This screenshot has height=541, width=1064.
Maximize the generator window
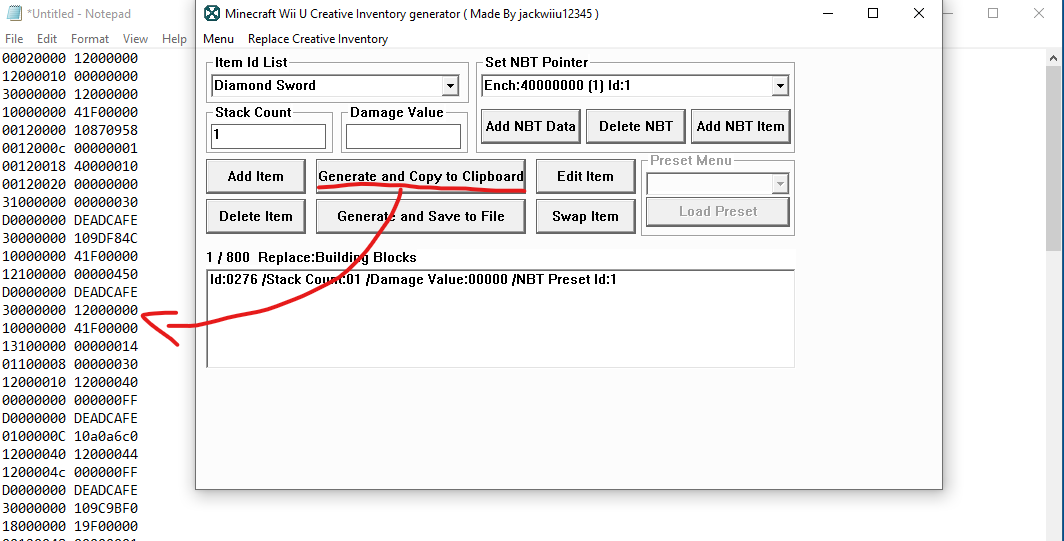point(873,14)
